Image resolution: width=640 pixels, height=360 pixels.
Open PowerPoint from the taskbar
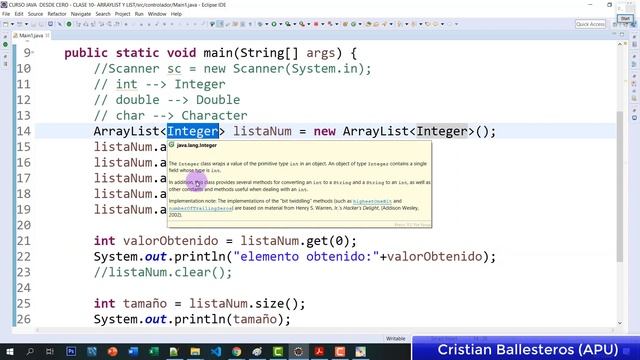[112, 351]
